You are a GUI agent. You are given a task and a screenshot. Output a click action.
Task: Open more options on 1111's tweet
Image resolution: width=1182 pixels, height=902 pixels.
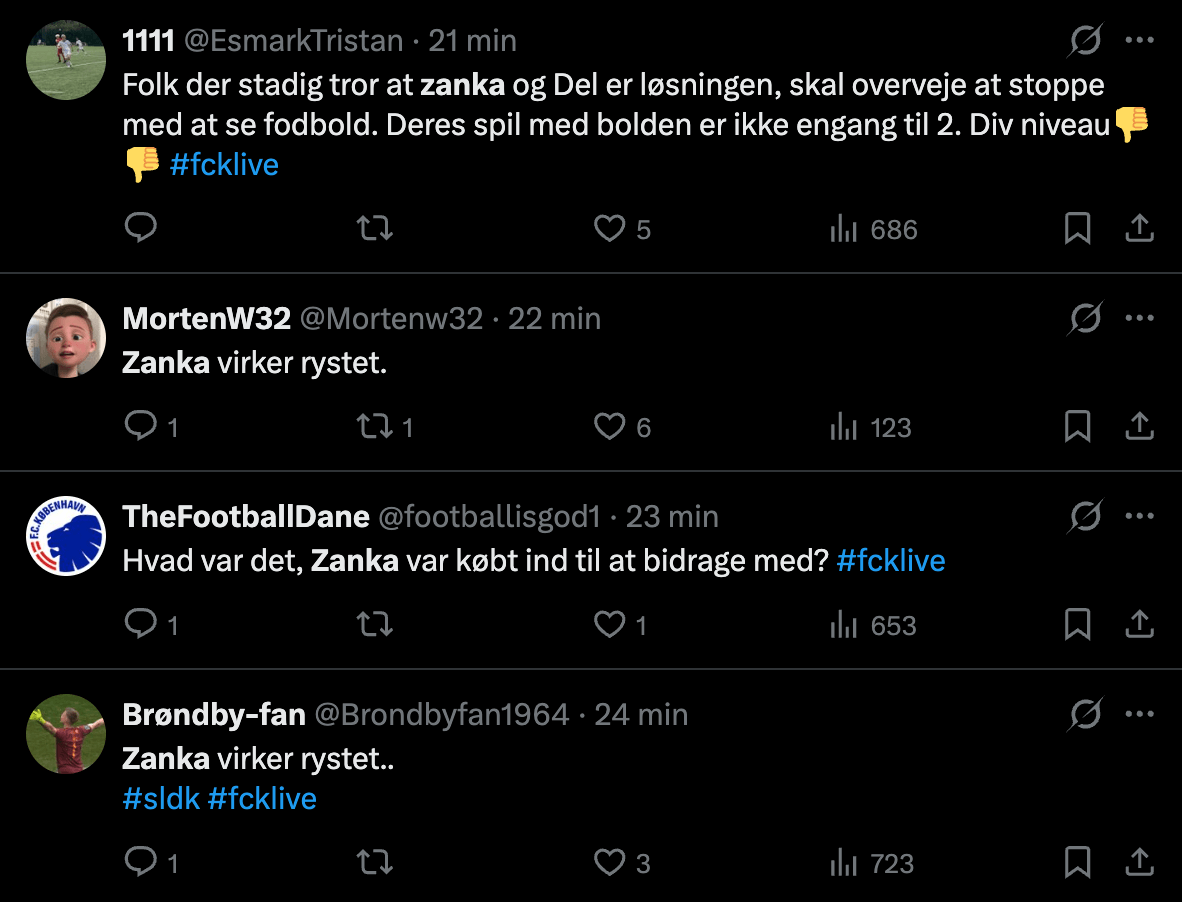(1140, 41)
